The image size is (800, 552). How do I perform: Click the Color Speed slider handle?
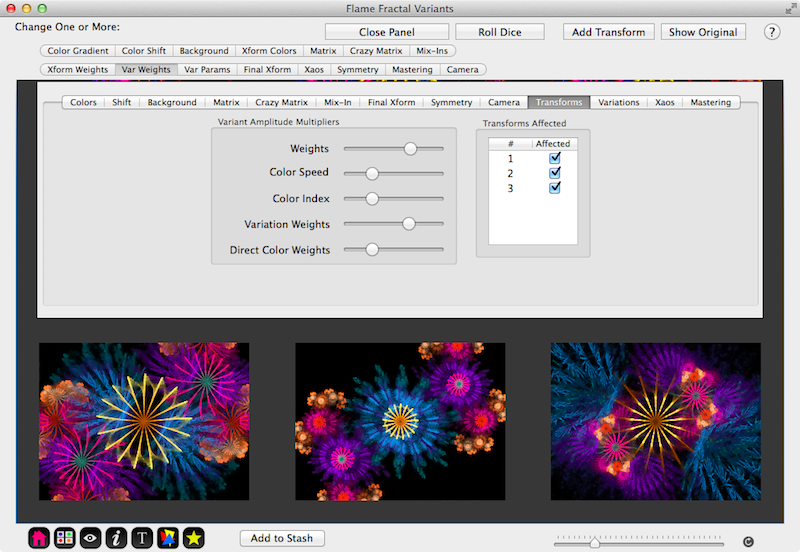[372, 173]
